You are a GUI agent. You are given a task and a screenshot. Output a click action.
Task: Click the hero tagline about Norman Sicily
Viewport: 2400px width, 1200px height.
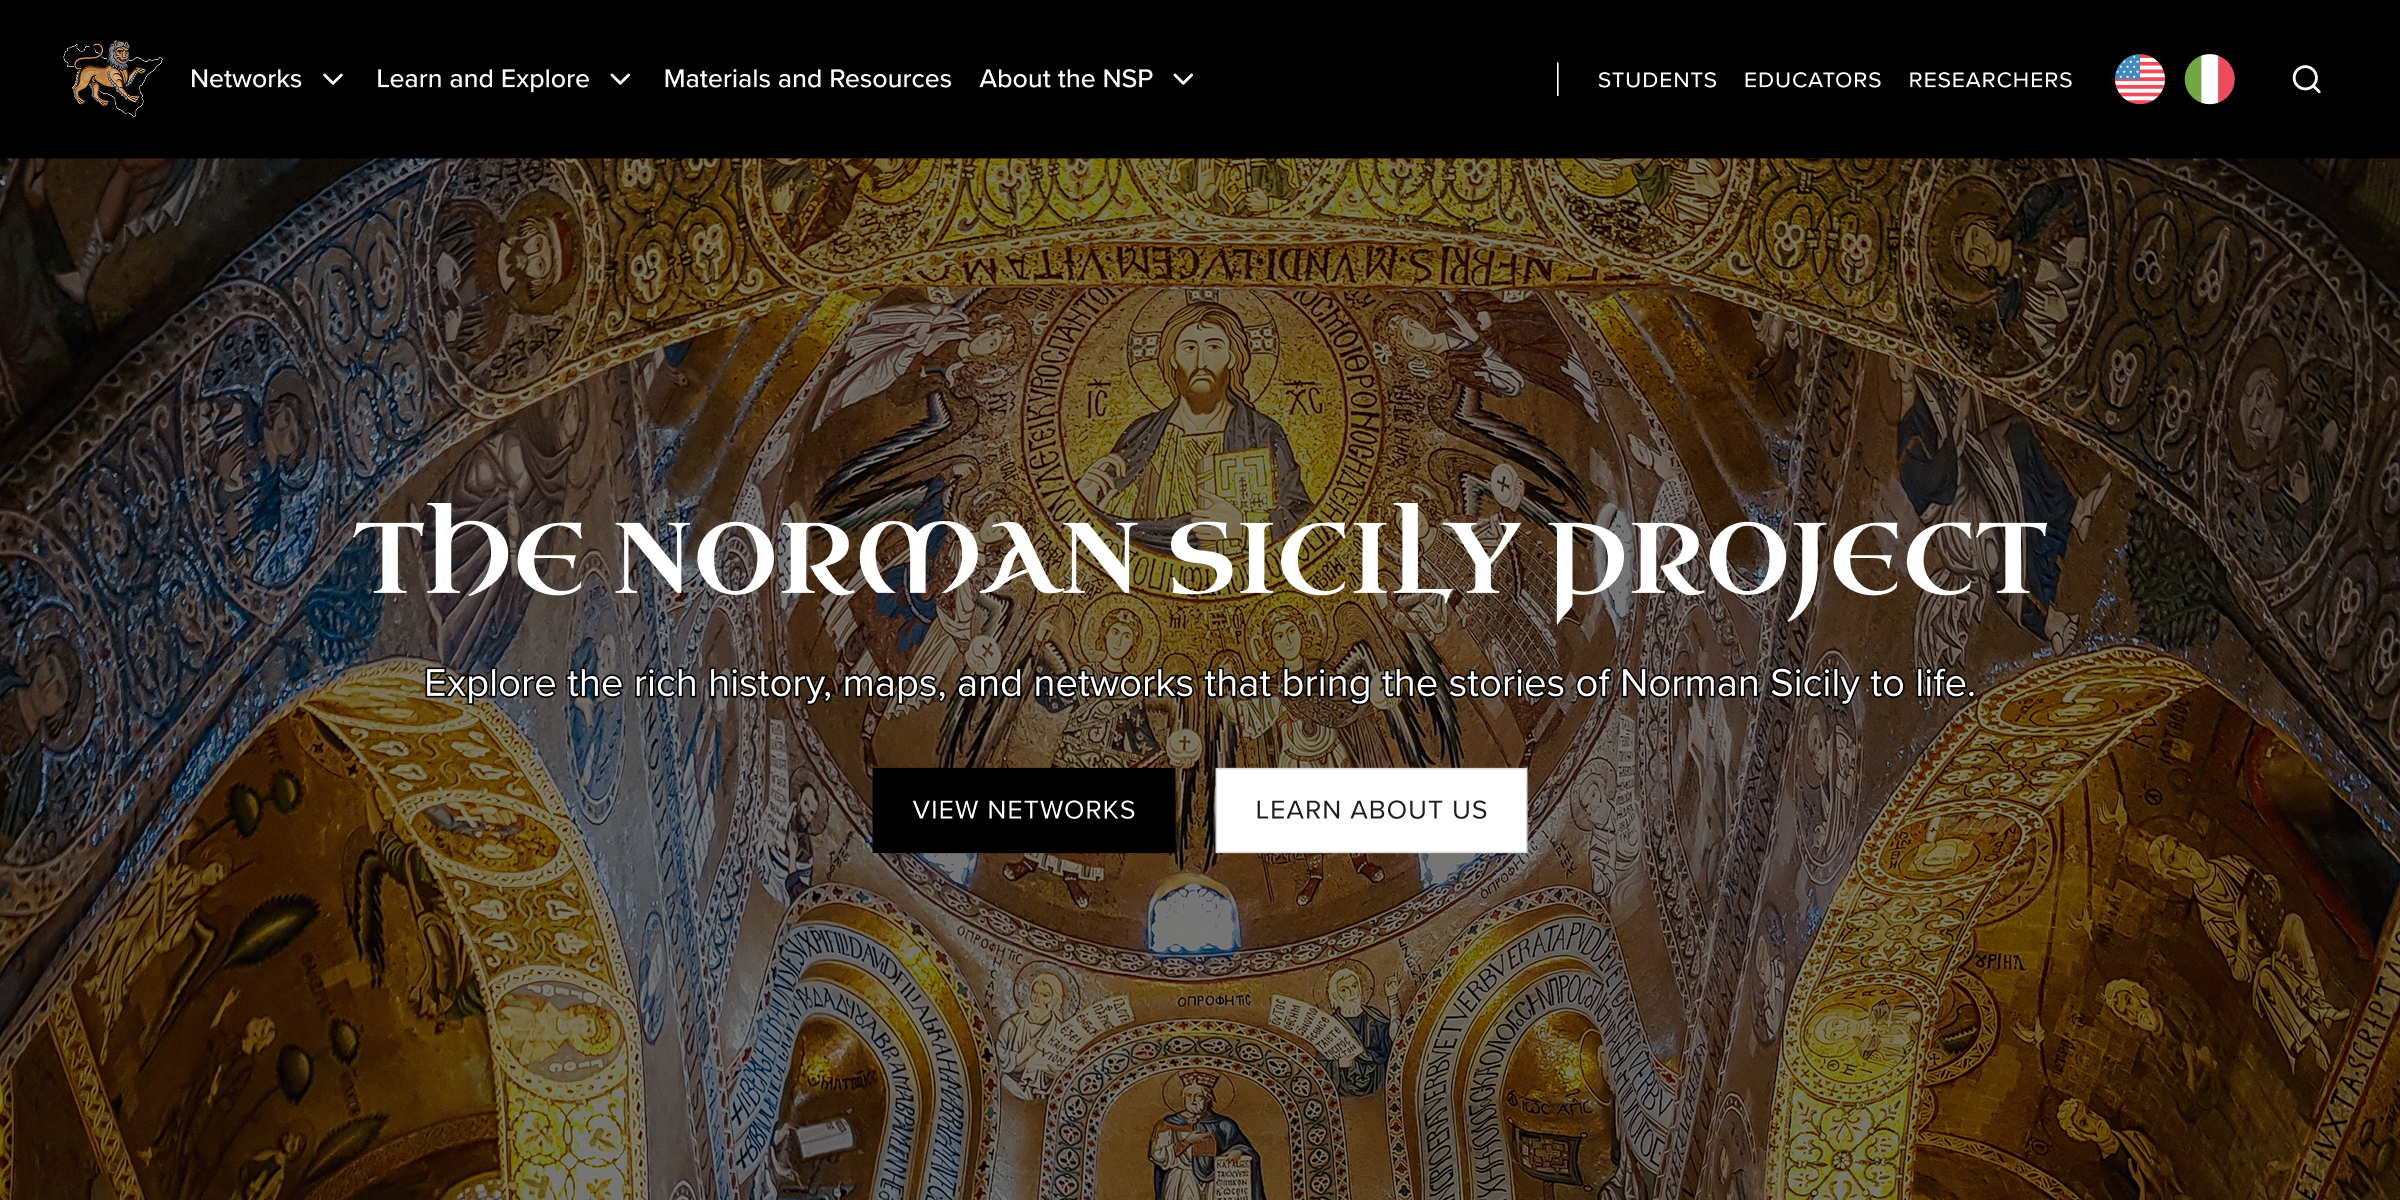[x=1200, y=684]
